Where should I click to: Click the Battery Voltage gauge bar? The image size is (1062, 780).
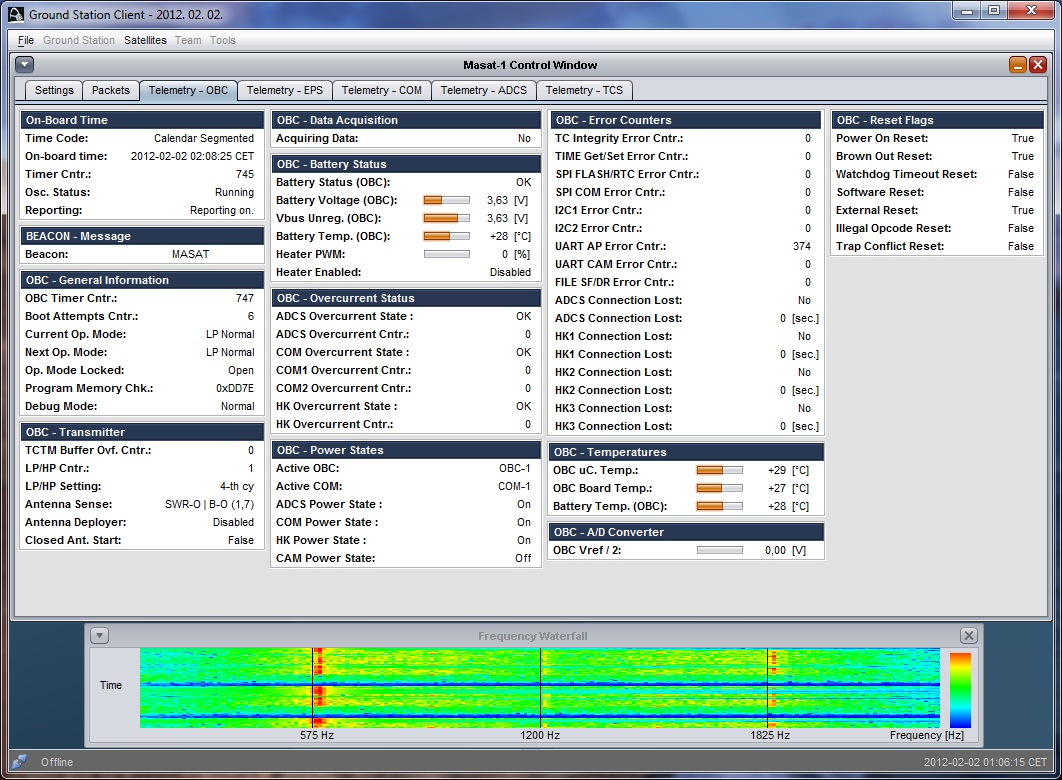[448, 199]
